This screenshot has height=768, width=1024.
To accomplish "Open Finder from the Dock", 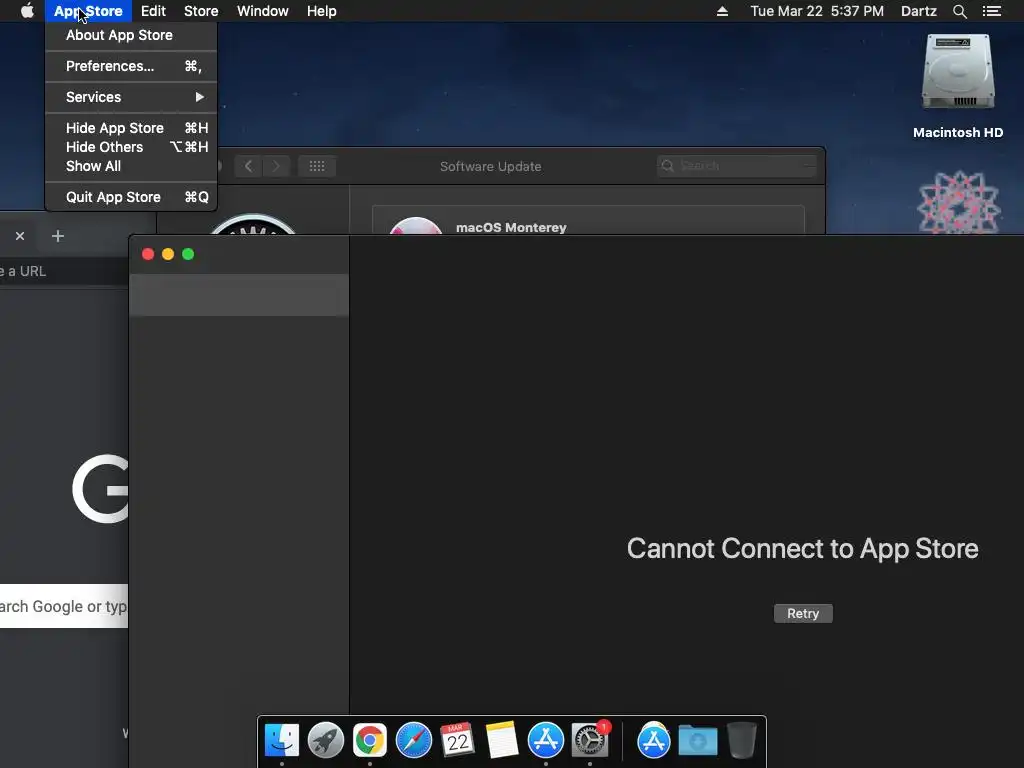I will click(x=281, y=740).
